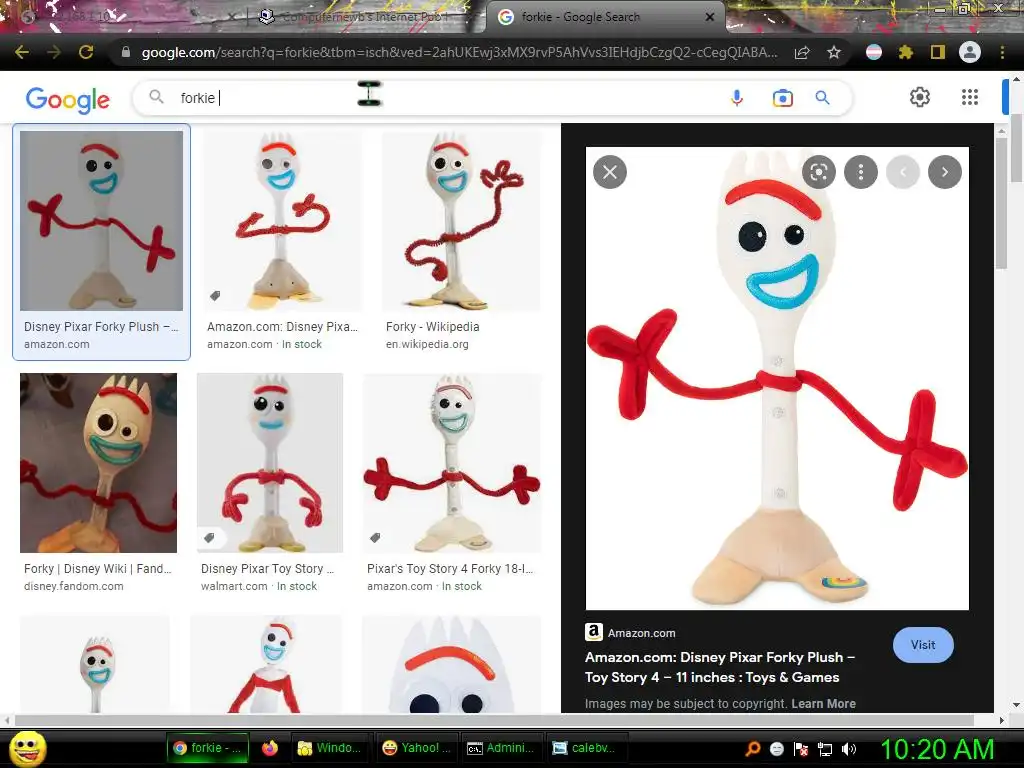Open the Extensions puzzle piece icon
Viewport: 1024px width, 768px height.
tap(906, 52)
